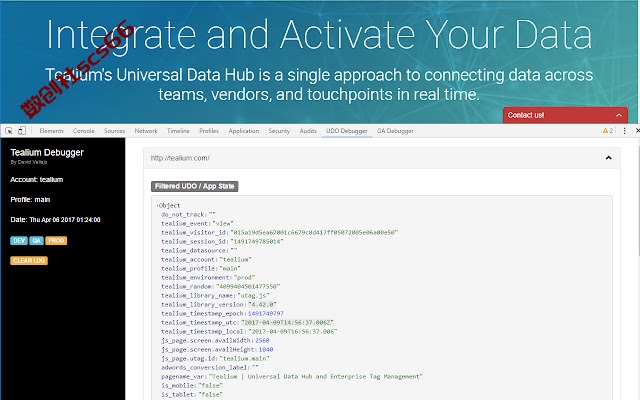Select the js_page.screen.availWidth row
Image resolution: width=640 pixels, height=400 pixels.
215,340
